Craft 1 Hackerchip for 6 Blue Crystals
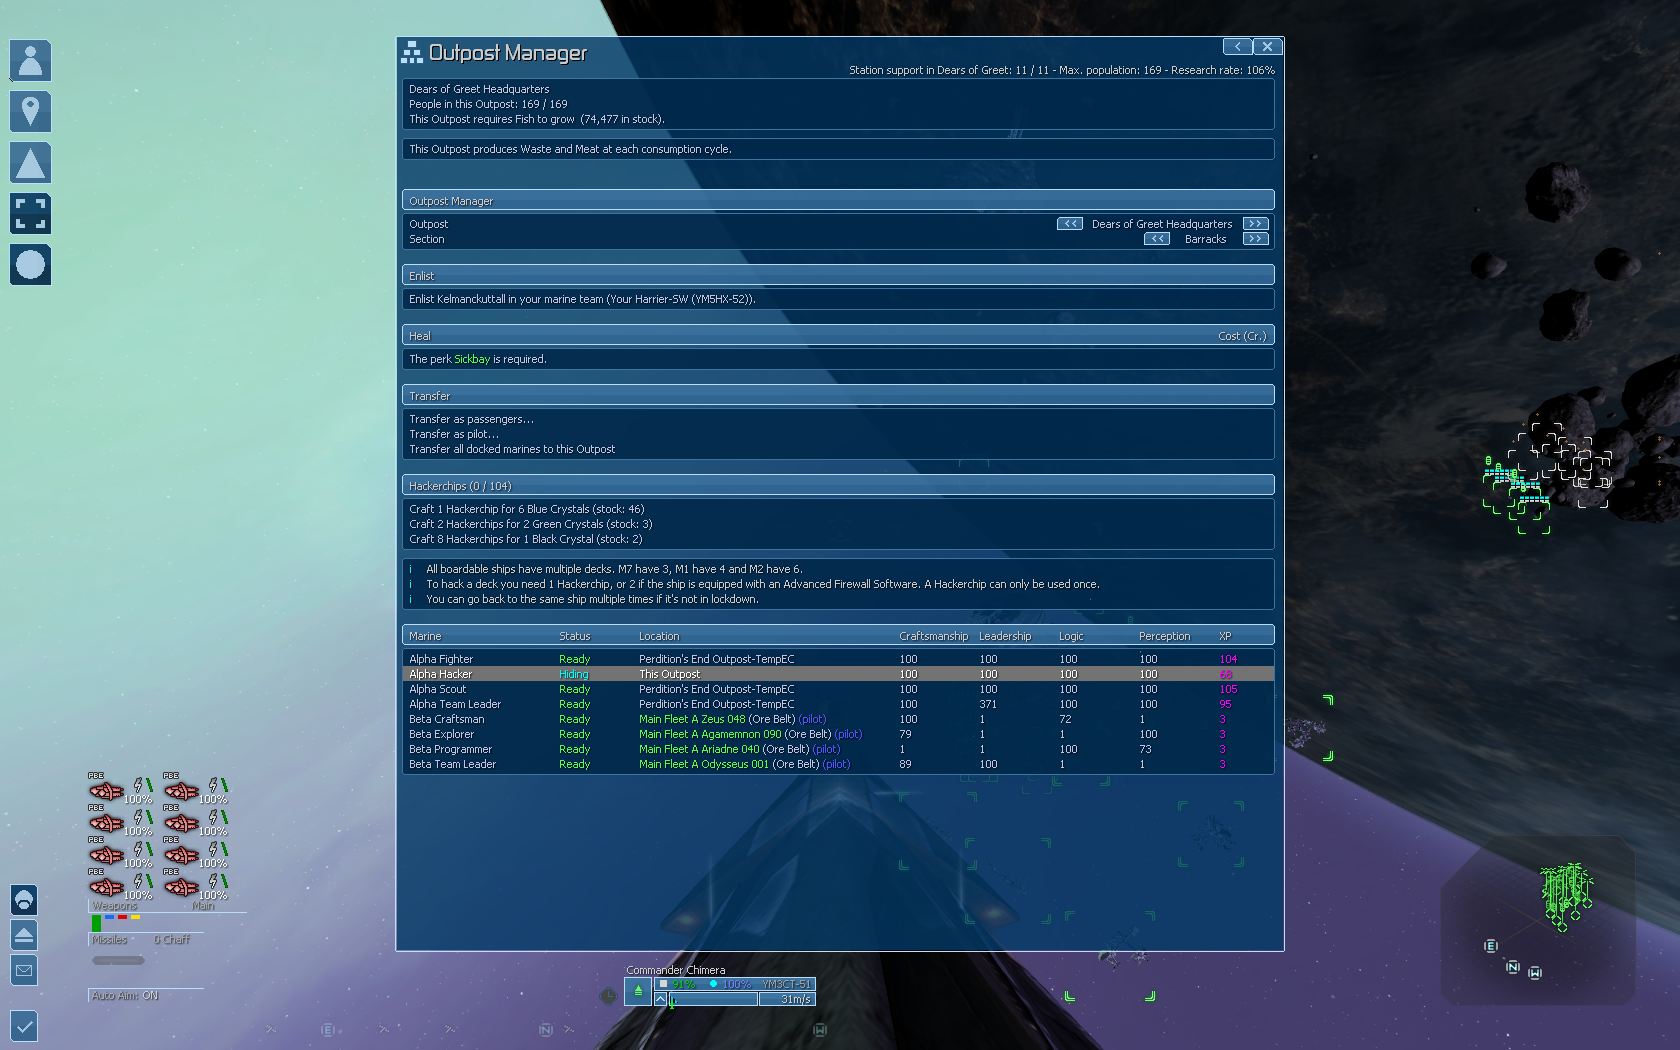 [x=526, y=509]
